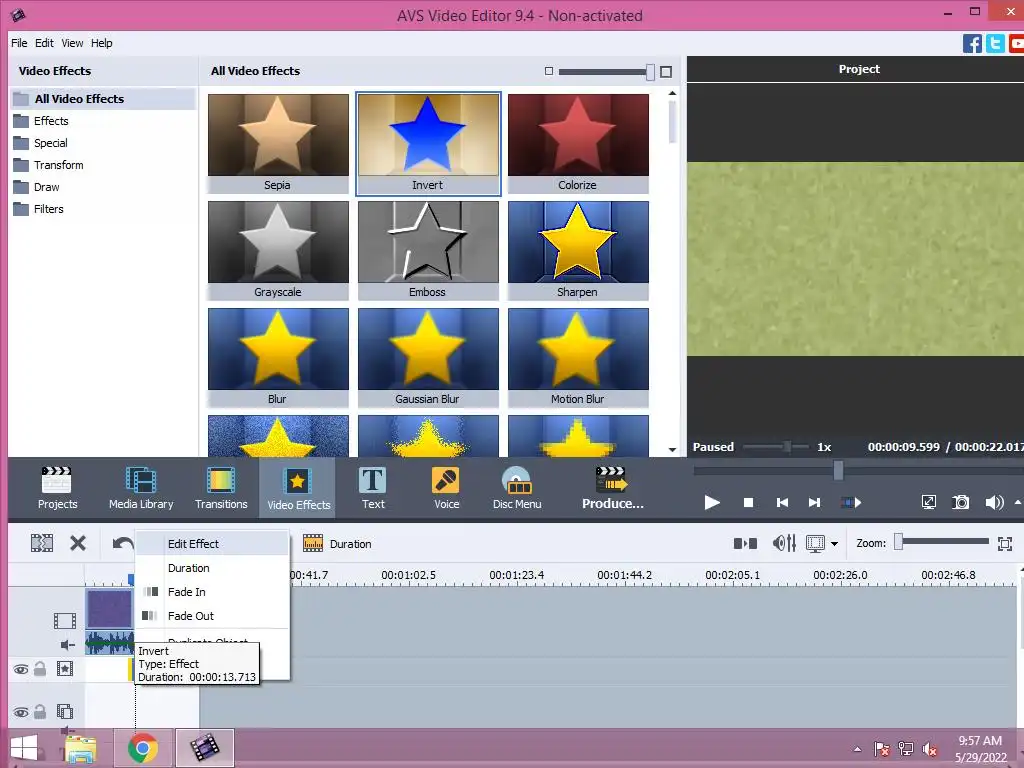
Task: Select the All Video Effects folder
Action: click(103, 99)
